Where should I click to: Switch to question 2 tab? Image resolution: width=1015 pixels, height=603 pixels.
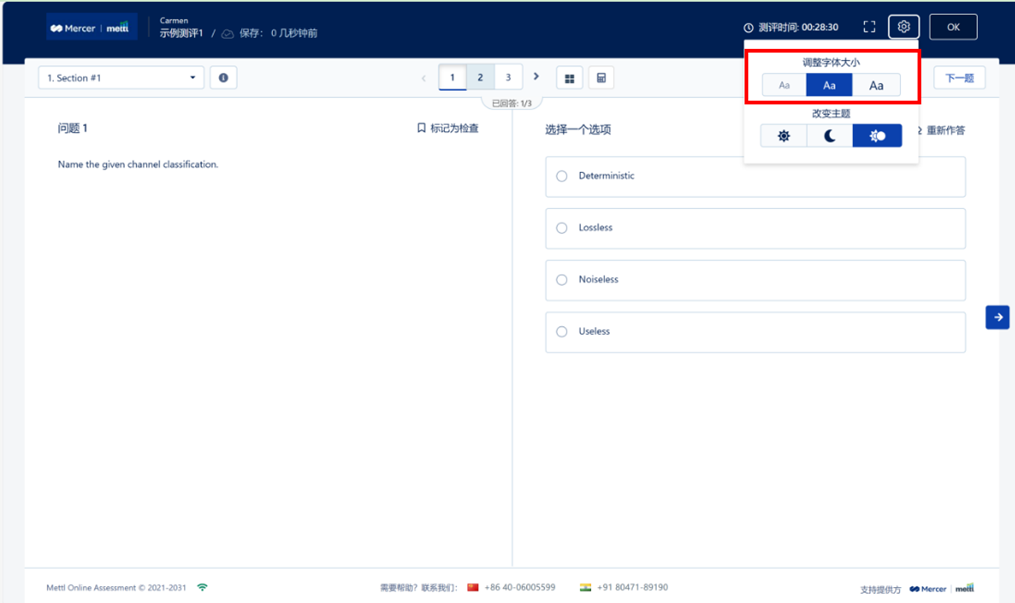coord(480,78)
